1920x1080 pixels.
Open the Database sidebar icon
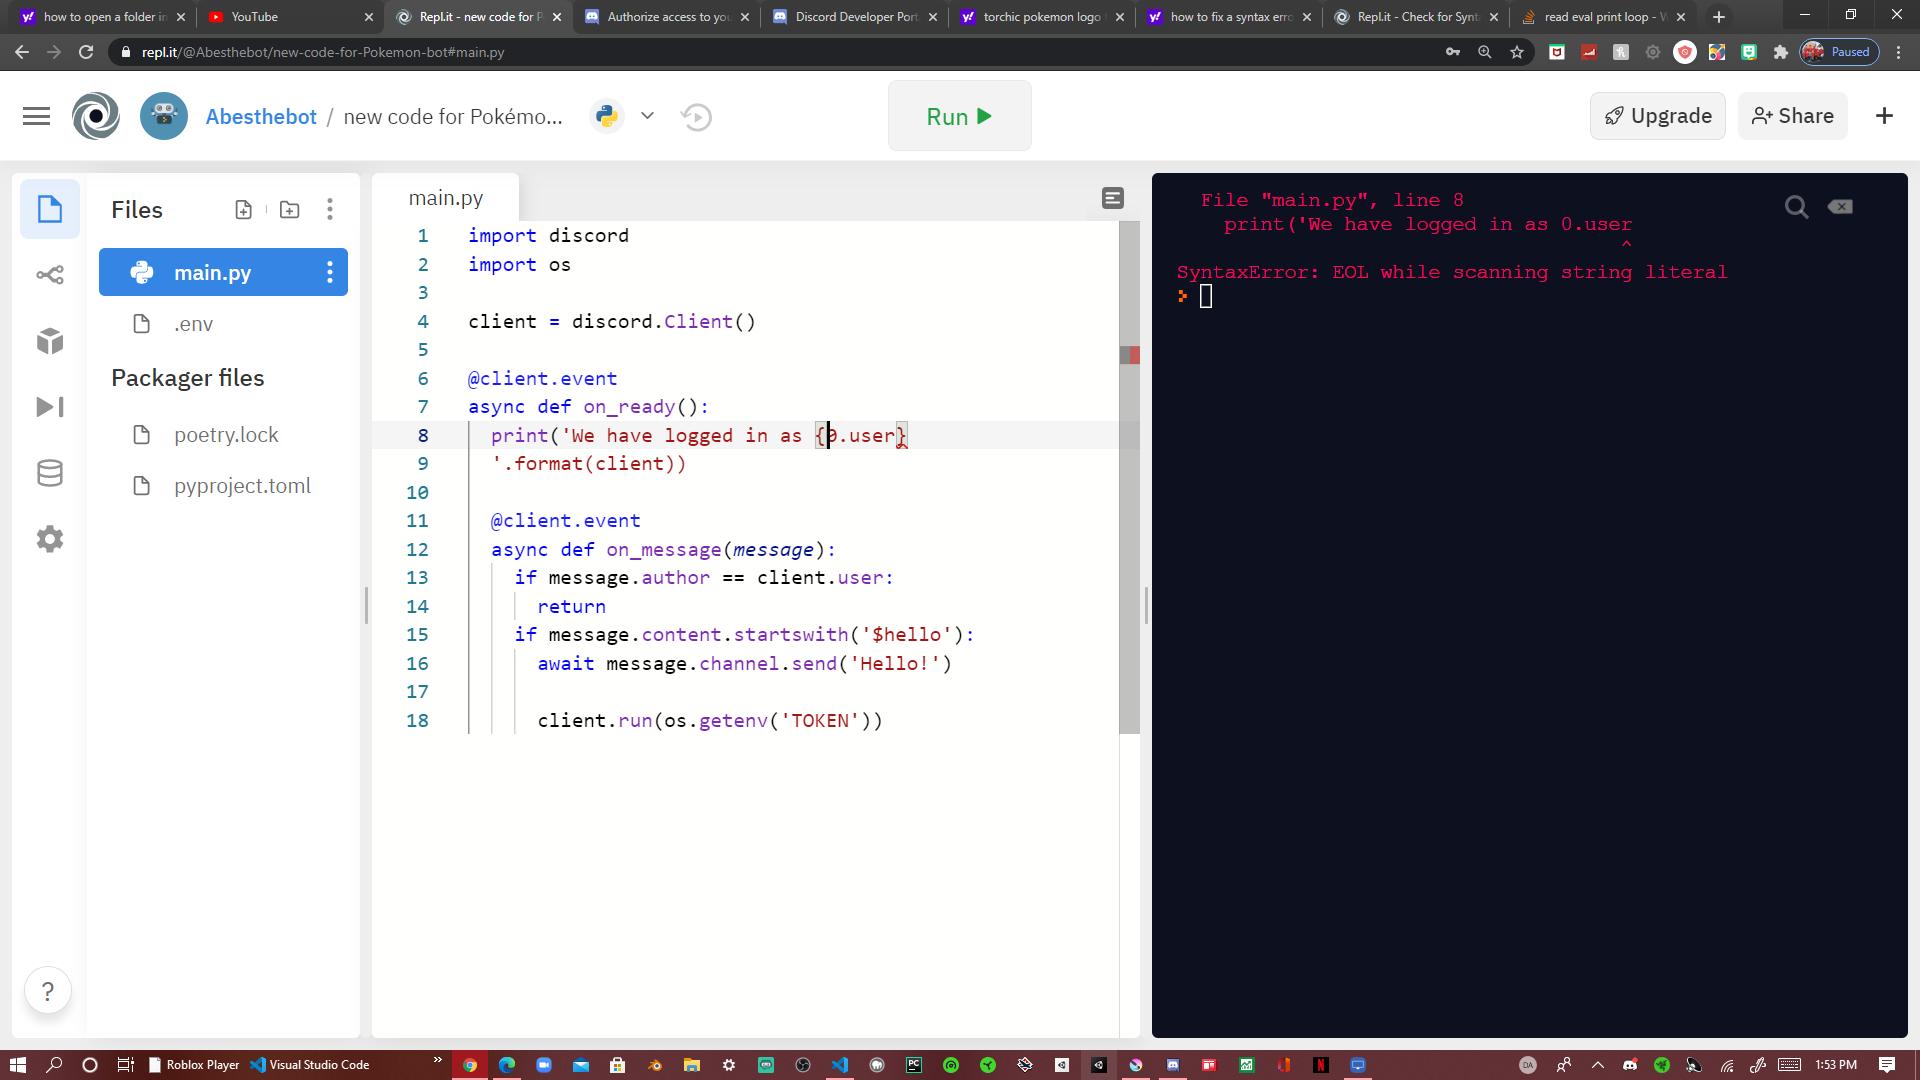coord(50,473)
